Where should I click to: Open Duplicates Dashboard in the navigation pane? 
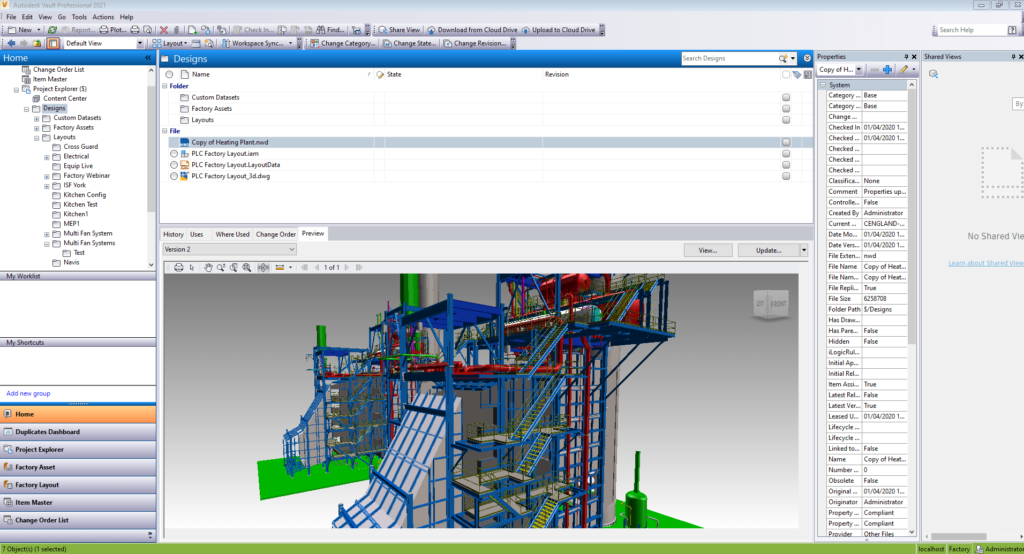coord(78,432)
